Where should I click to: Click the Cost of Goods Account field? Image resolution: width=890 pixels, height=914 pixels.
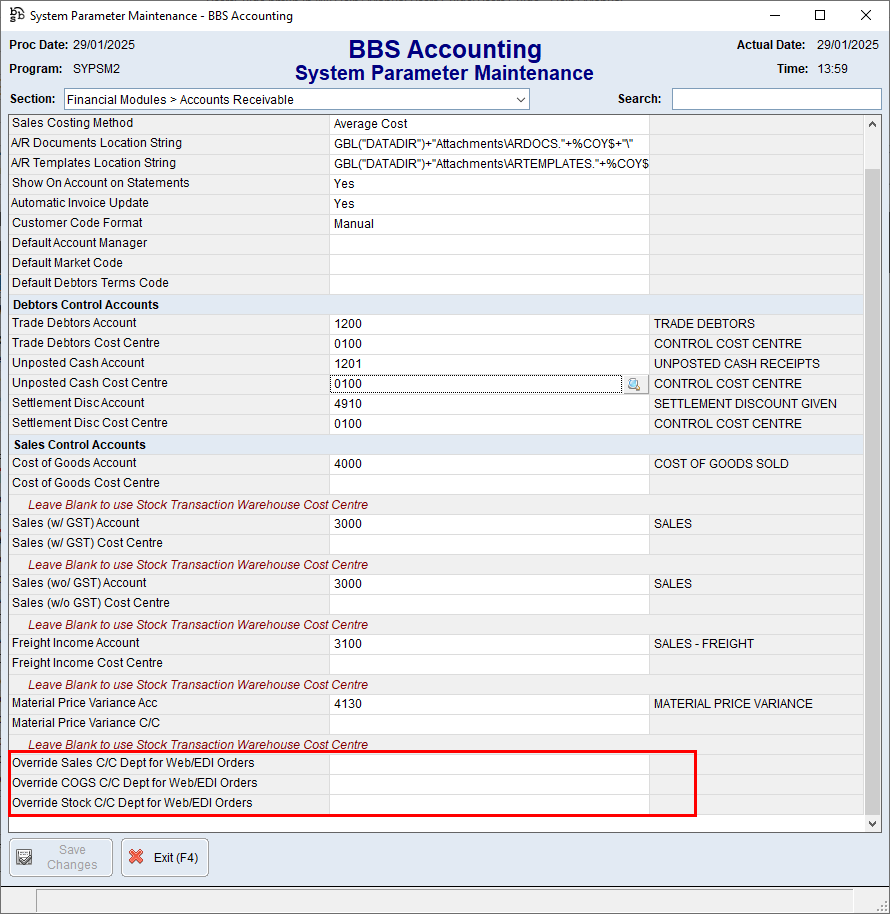488,464
